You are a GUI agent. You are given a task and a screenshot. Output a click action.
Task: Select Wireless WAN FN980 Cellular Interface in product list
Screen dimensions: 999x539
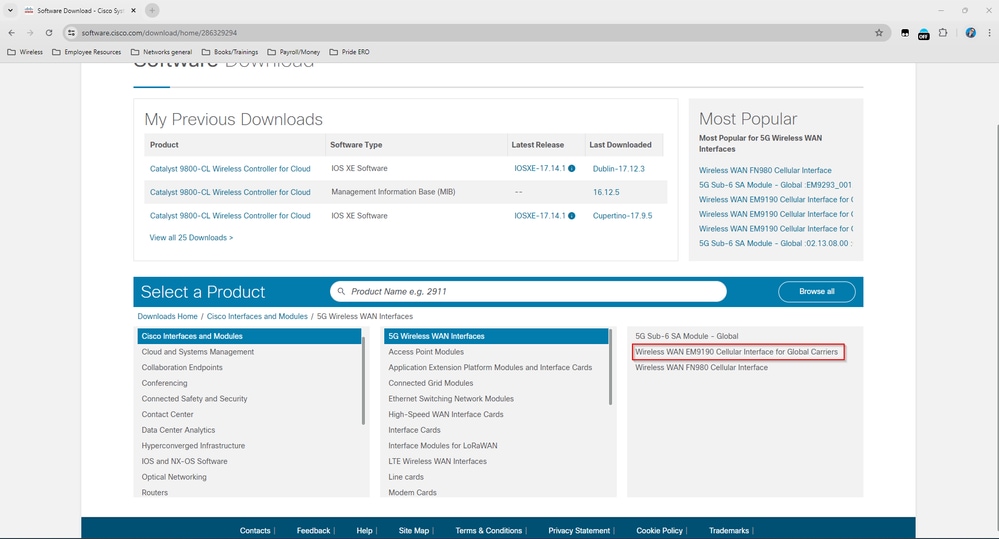[x=701, y=368]
